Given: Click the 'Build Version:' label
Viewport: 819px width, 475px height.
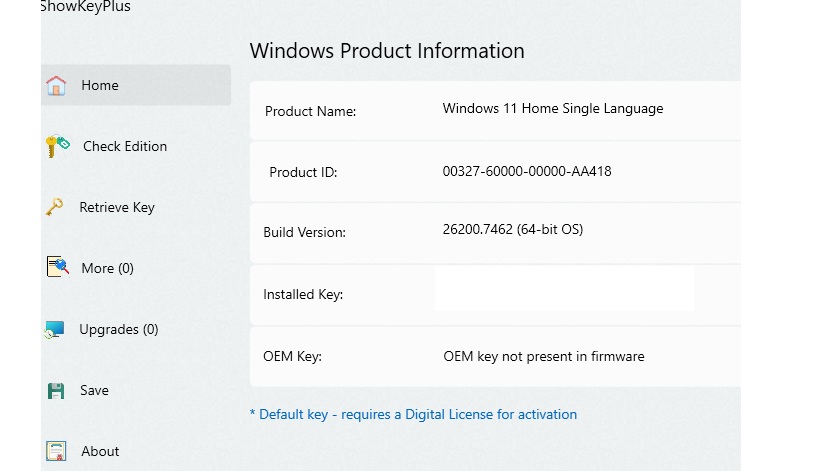Looking at the screenshot, I should pyautogui.click(x=305, y=233).
